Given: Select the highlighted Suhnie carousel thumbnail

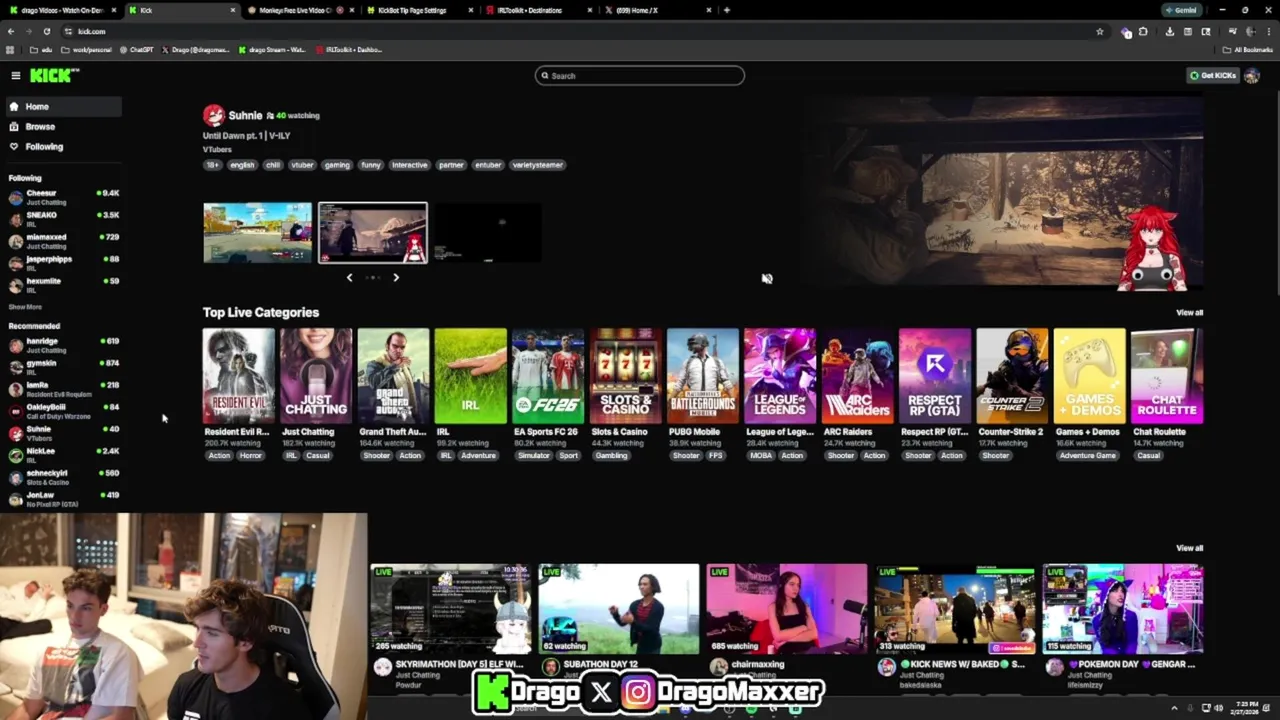Looking at the screenshot, I should click(x=373, y=233).
